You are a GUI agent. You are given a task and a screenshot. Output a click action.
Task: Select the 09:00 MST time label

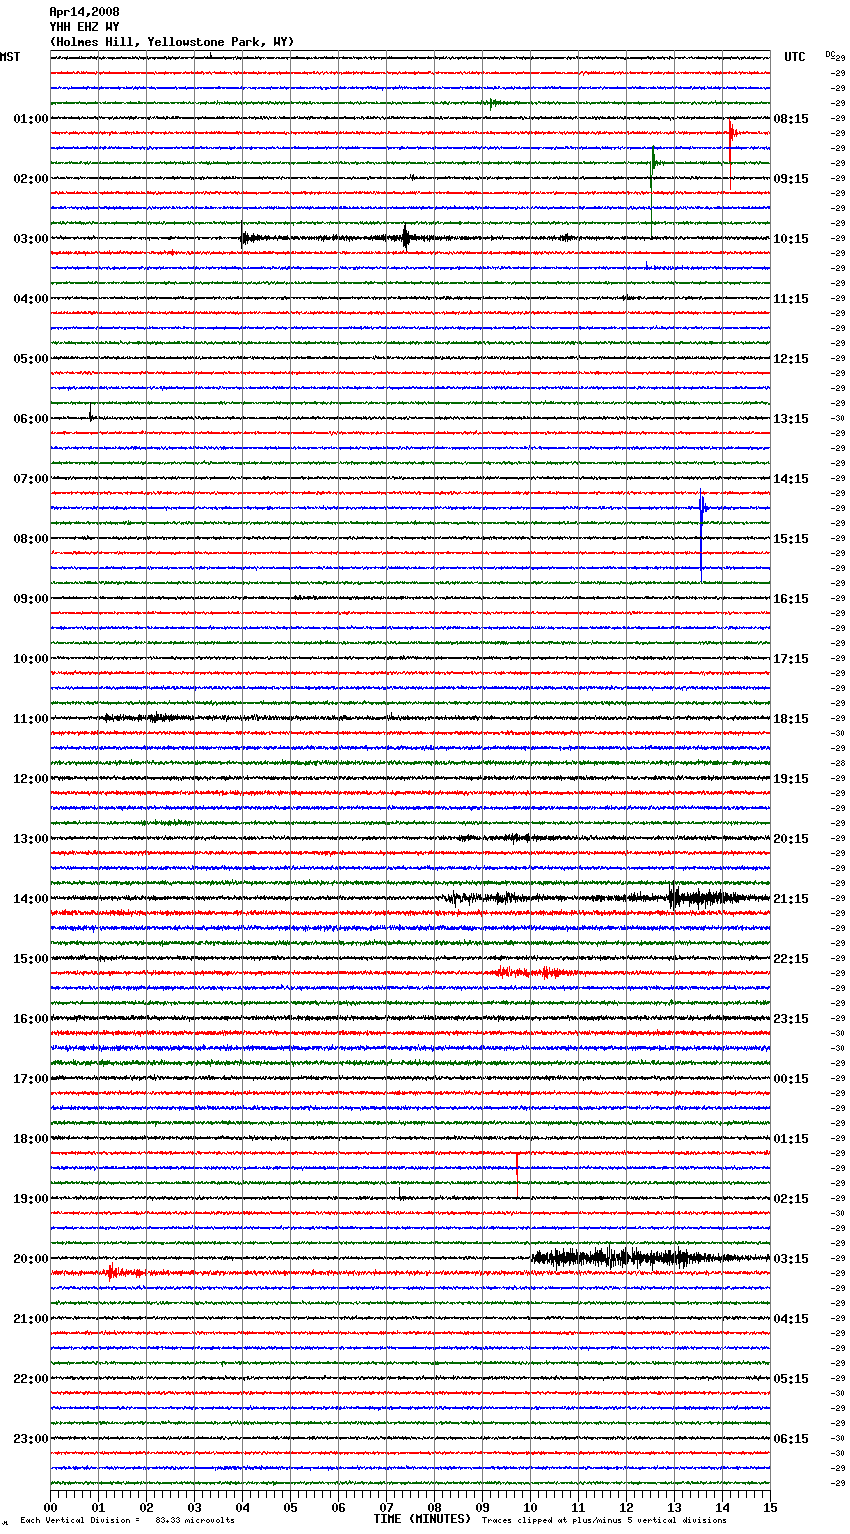click(30, 599)
